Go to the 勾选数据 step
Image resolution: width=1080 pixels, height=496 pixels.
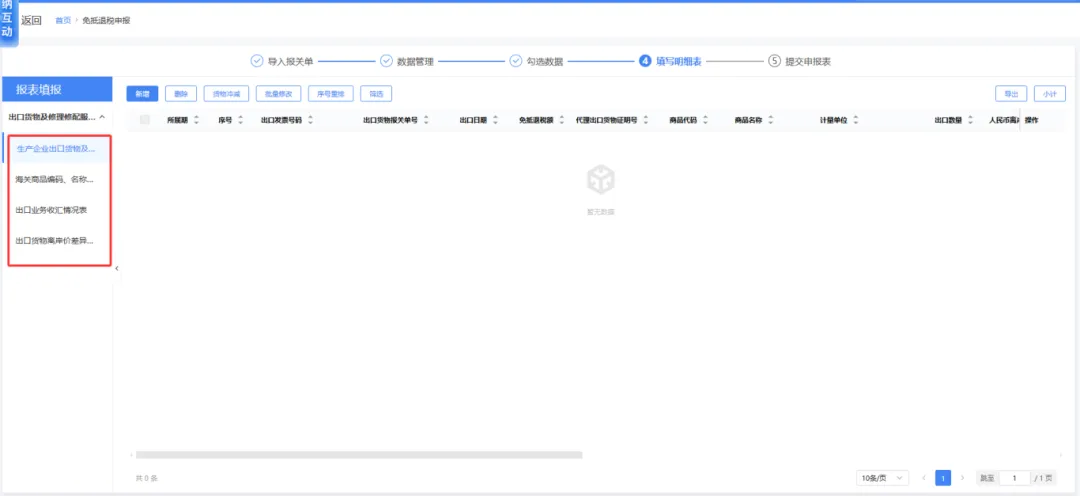tap(545, 61)
